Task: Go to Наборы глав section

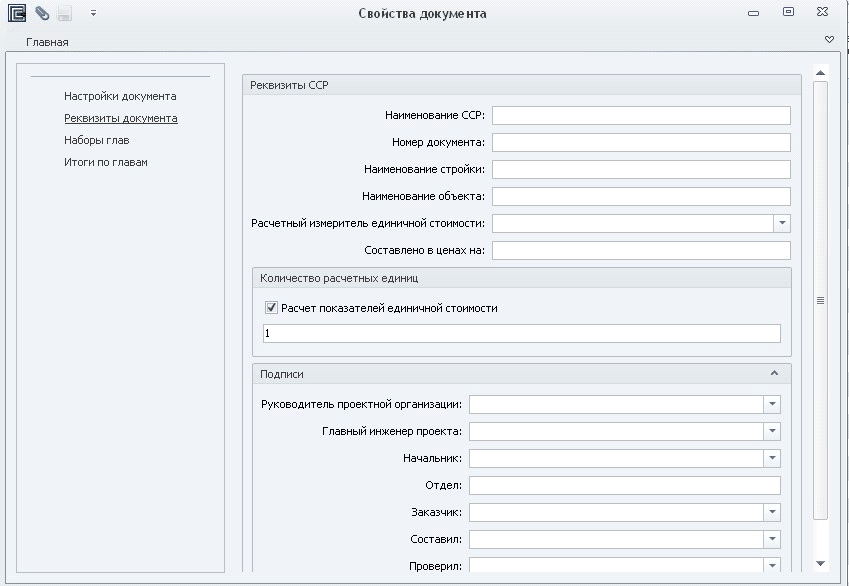Action: pos(97,140)
